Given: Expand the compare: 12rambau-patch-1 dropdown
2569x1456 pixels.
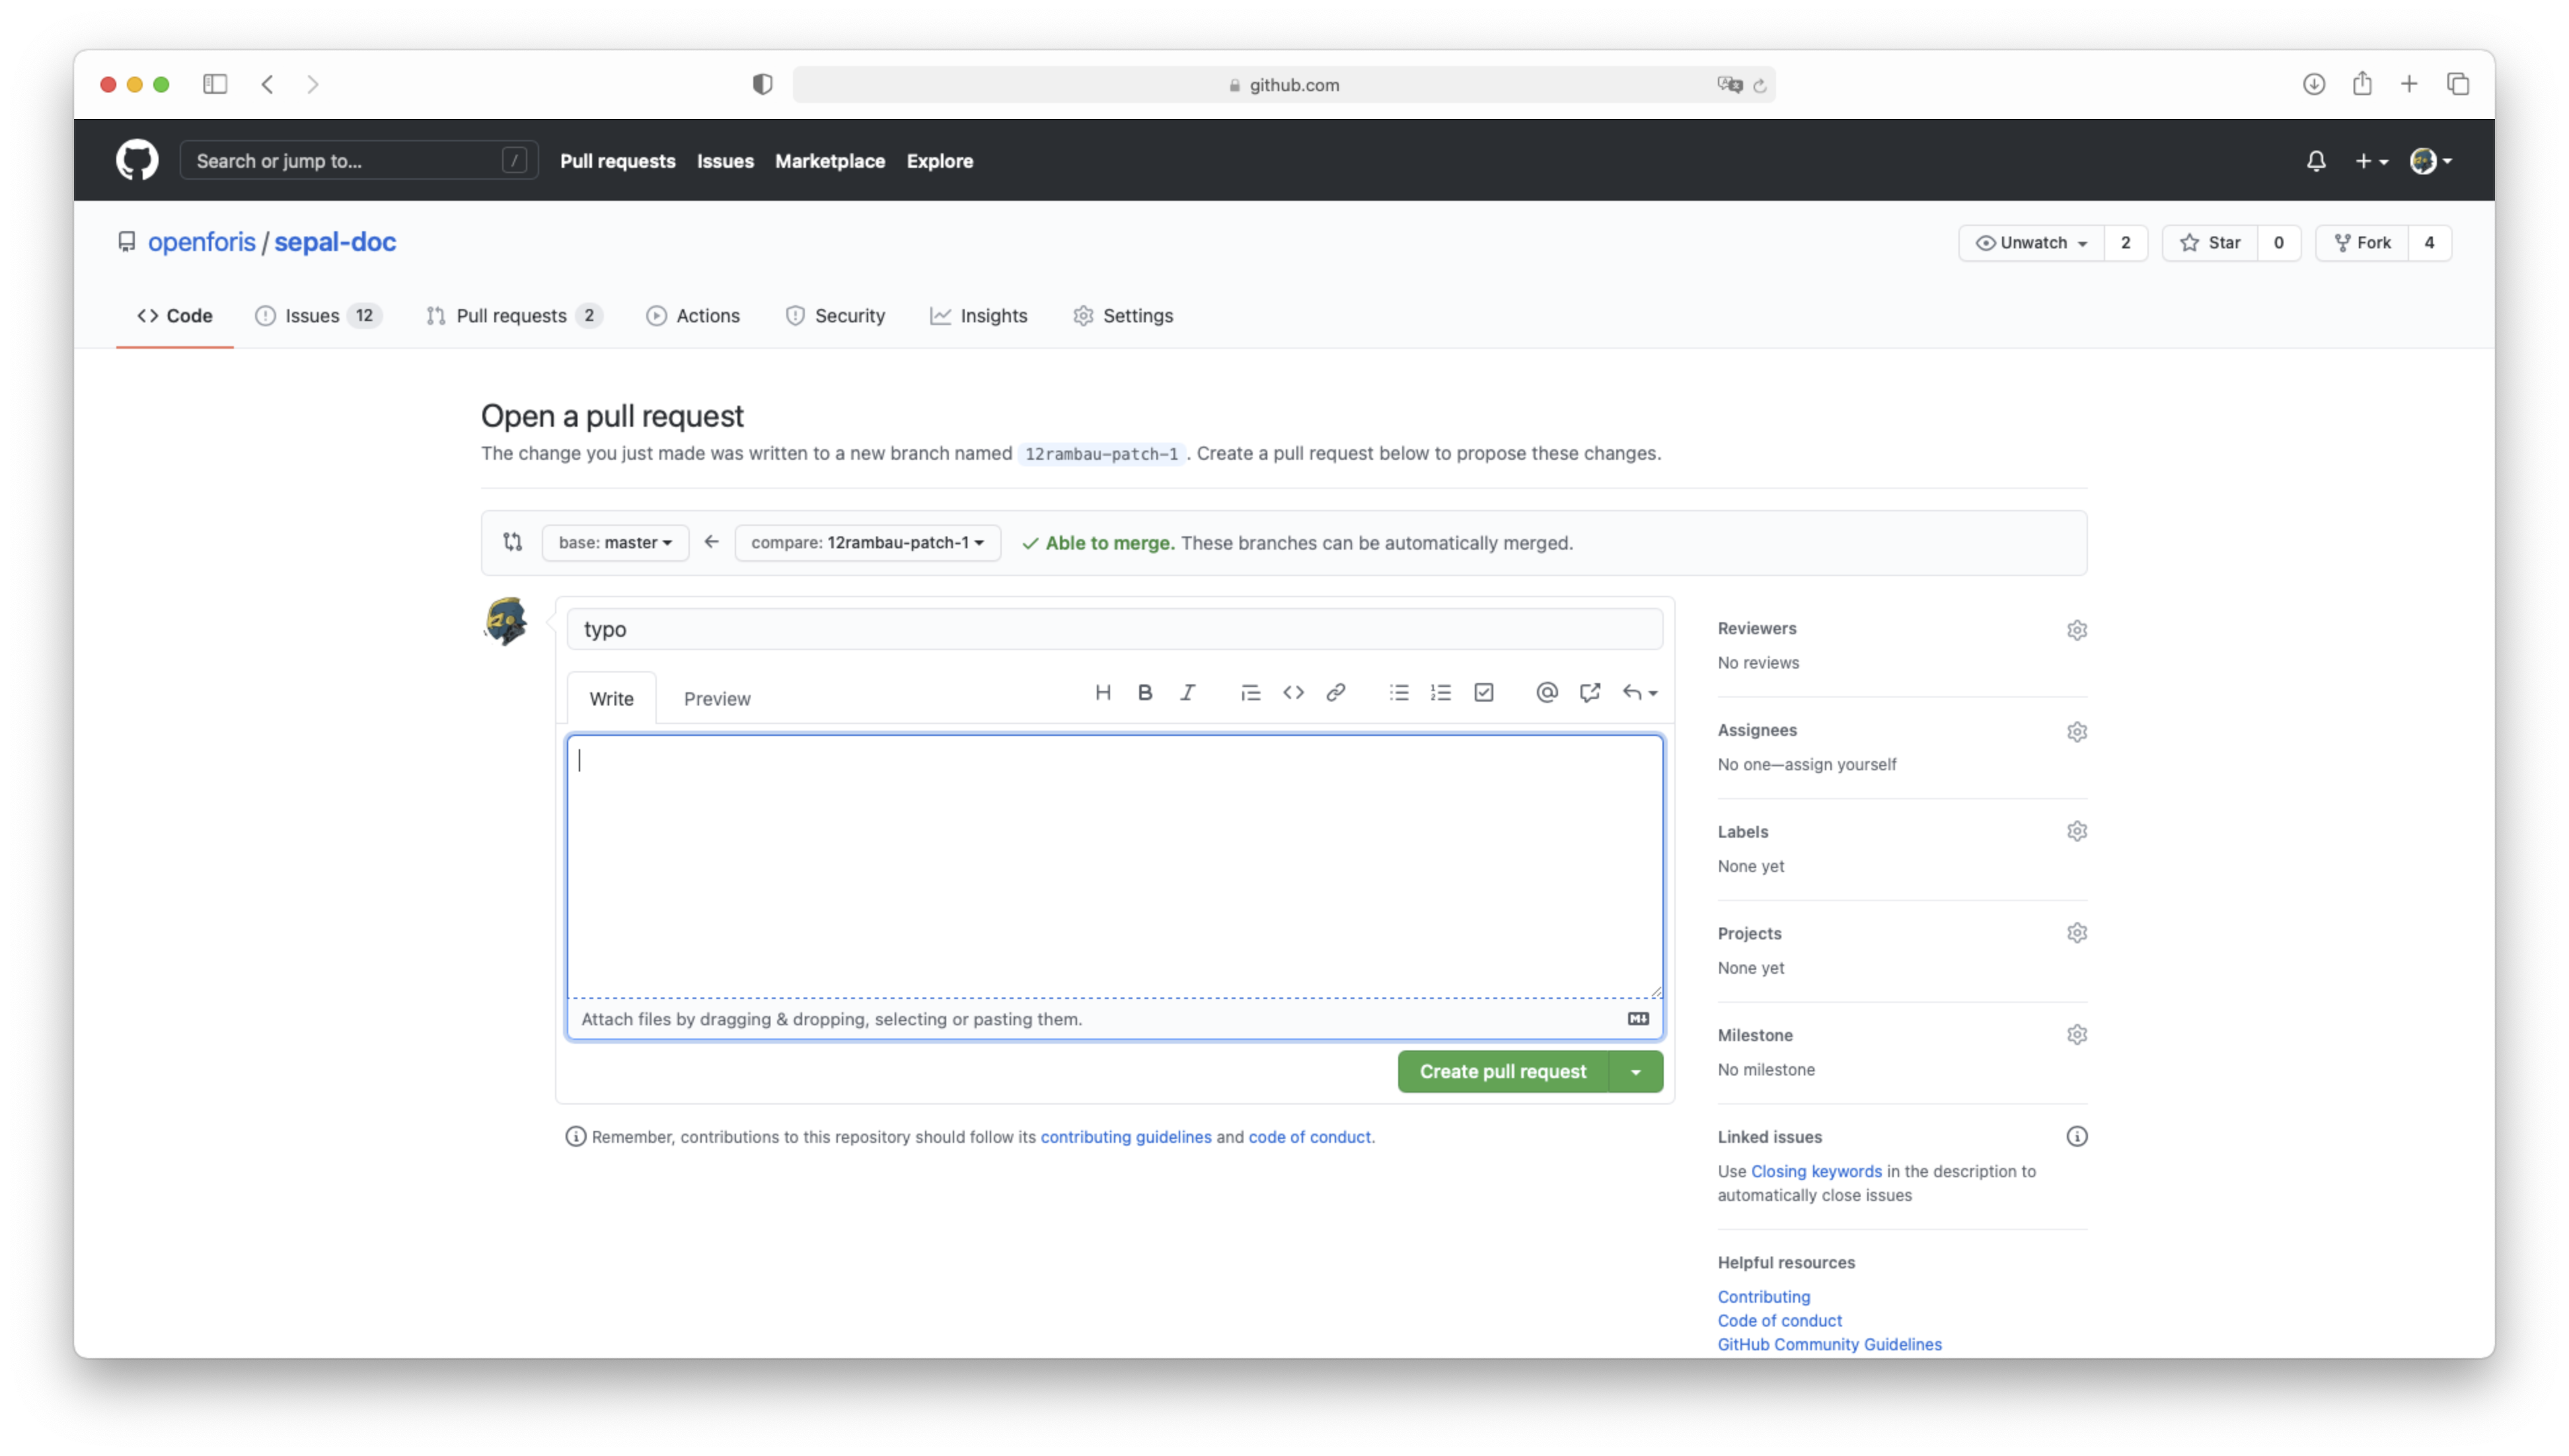Looking at the screenshot, I should pos(867,543).
